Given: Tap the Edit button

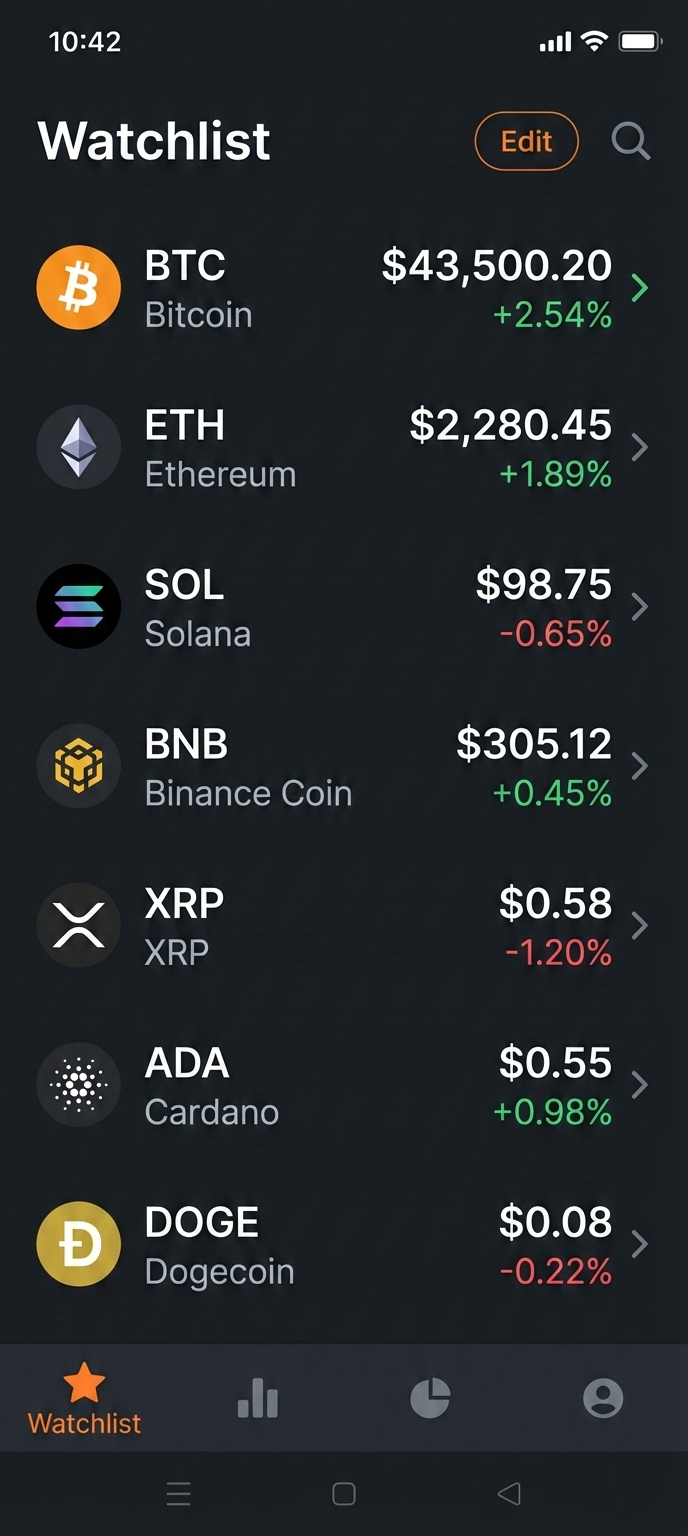Looking at the screenshot, I should (x=526, y=141).
